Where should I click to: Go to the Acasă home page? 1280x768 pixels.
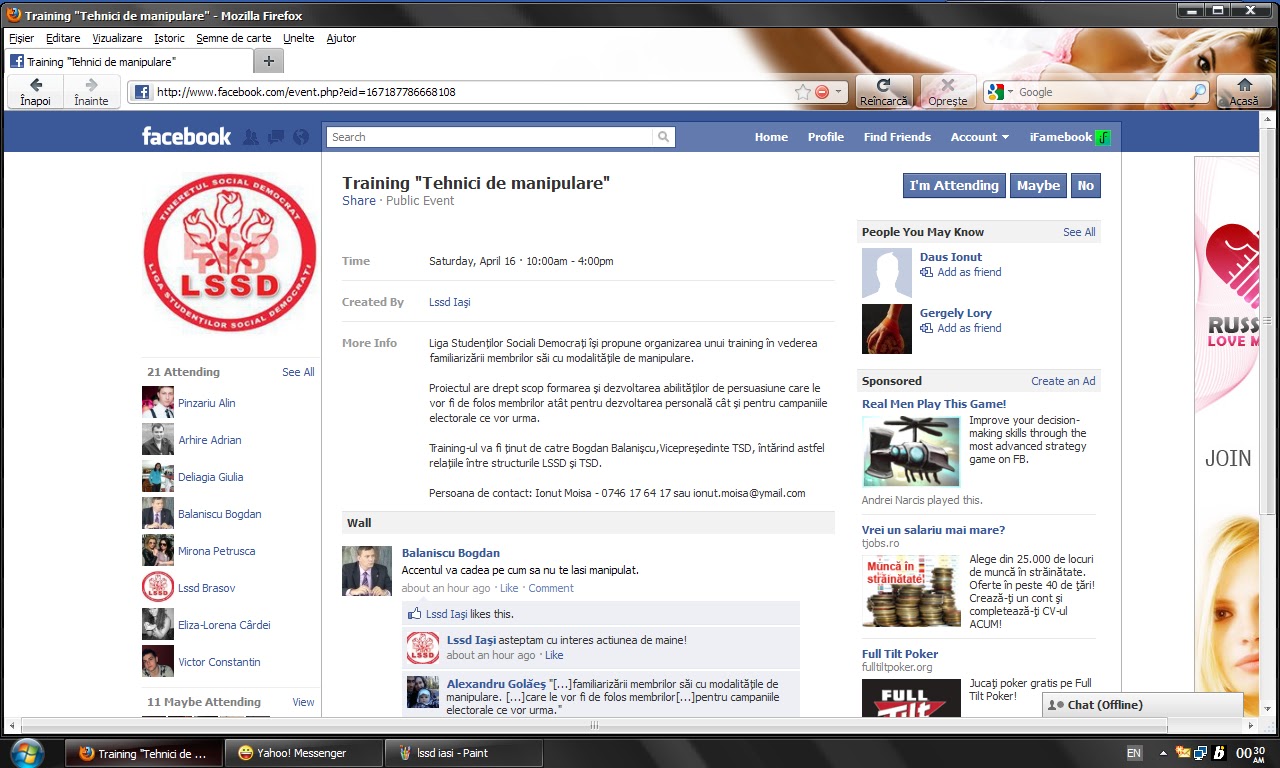pos(1244,91)
